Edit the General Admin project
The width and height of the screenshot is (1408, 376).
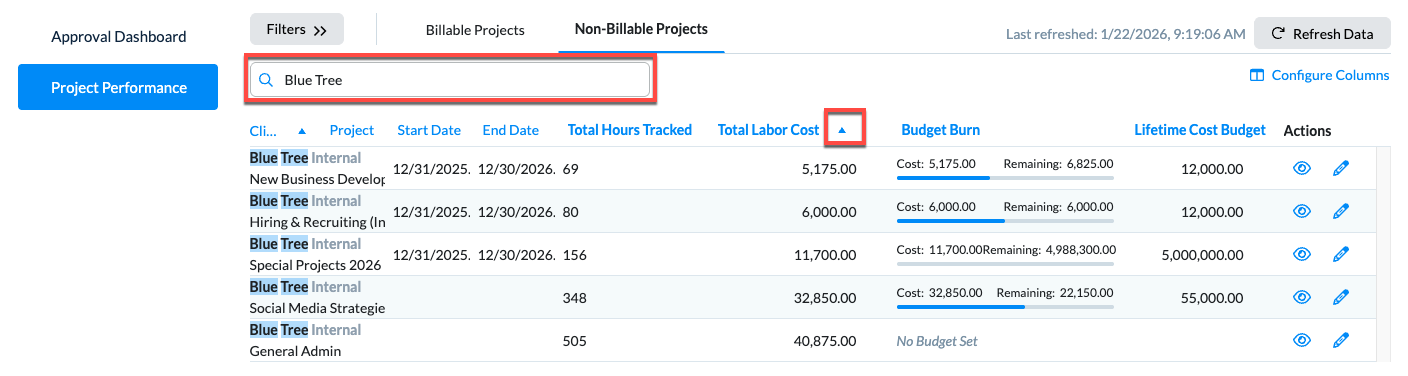[1341, 340]
